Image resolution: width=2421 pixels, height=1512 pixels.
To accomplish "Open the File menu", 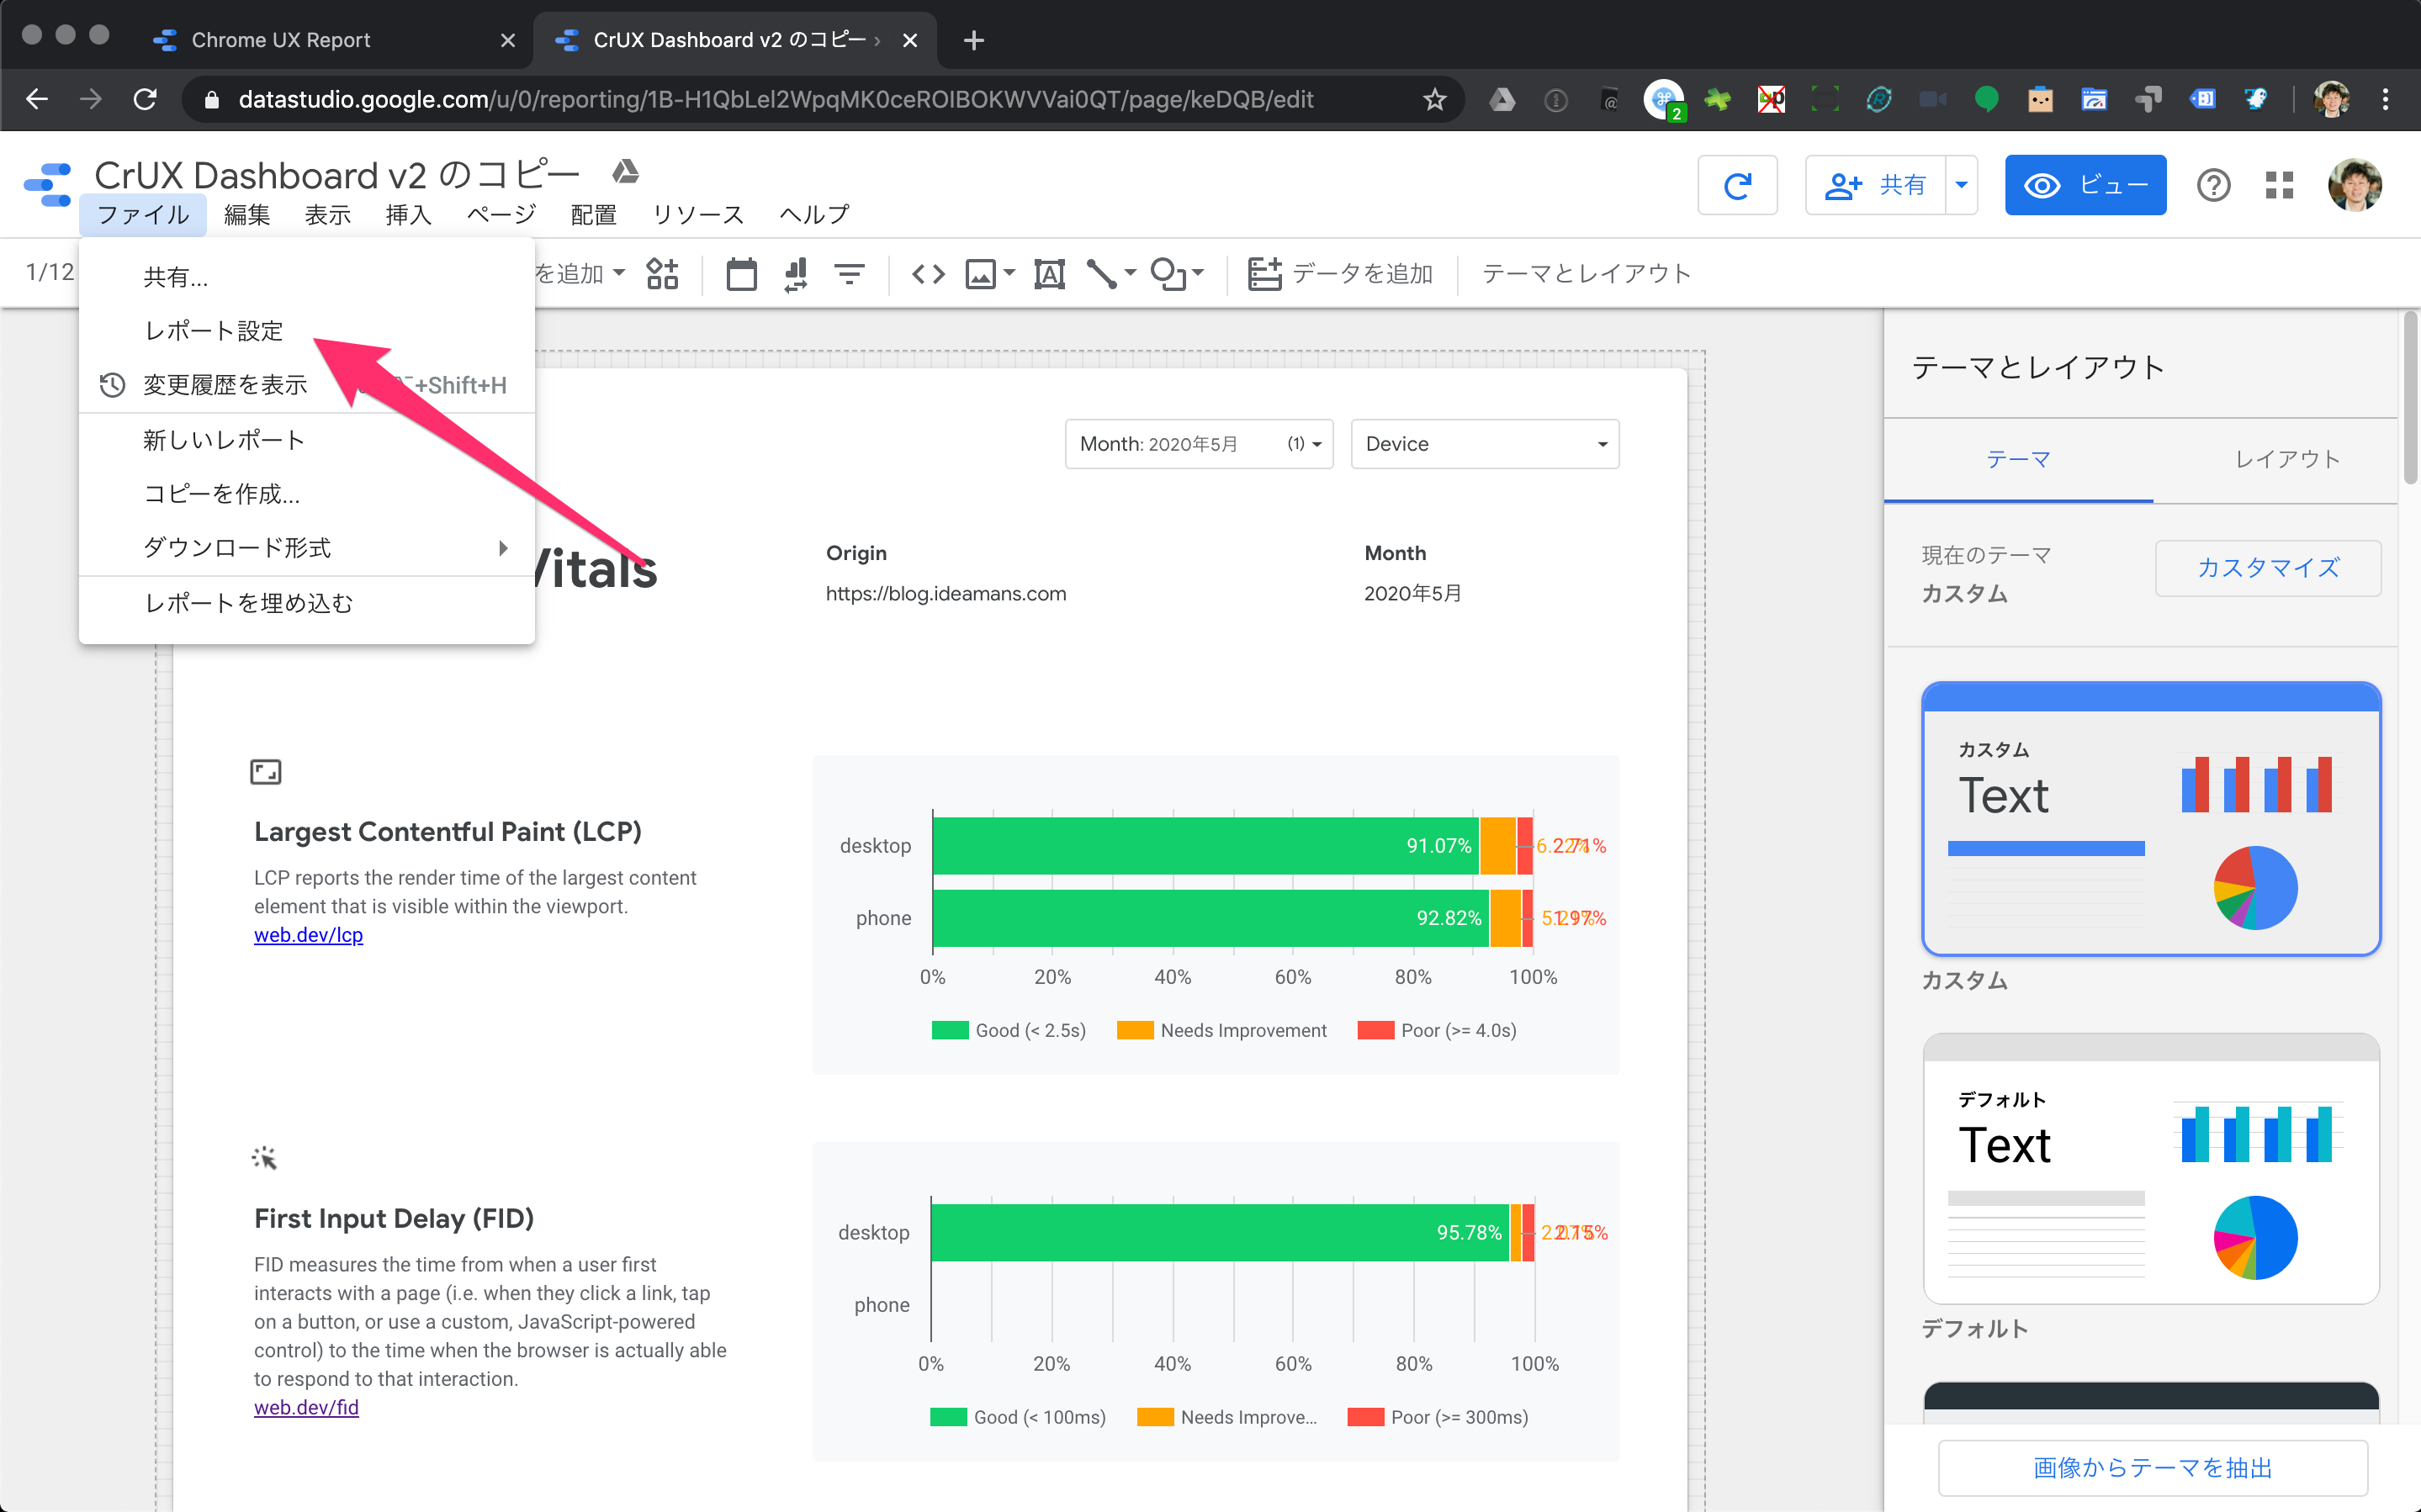I will [143, 215].
